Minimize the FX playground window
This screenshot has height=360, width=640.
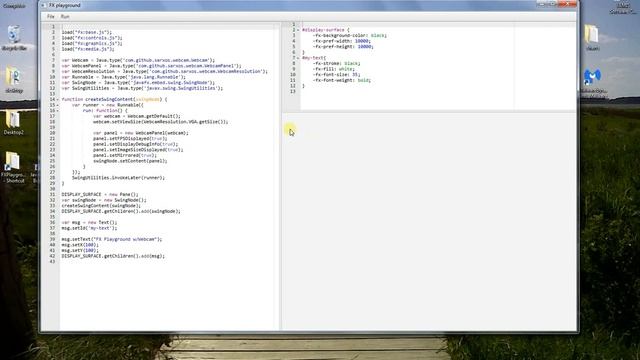(542, 4)
